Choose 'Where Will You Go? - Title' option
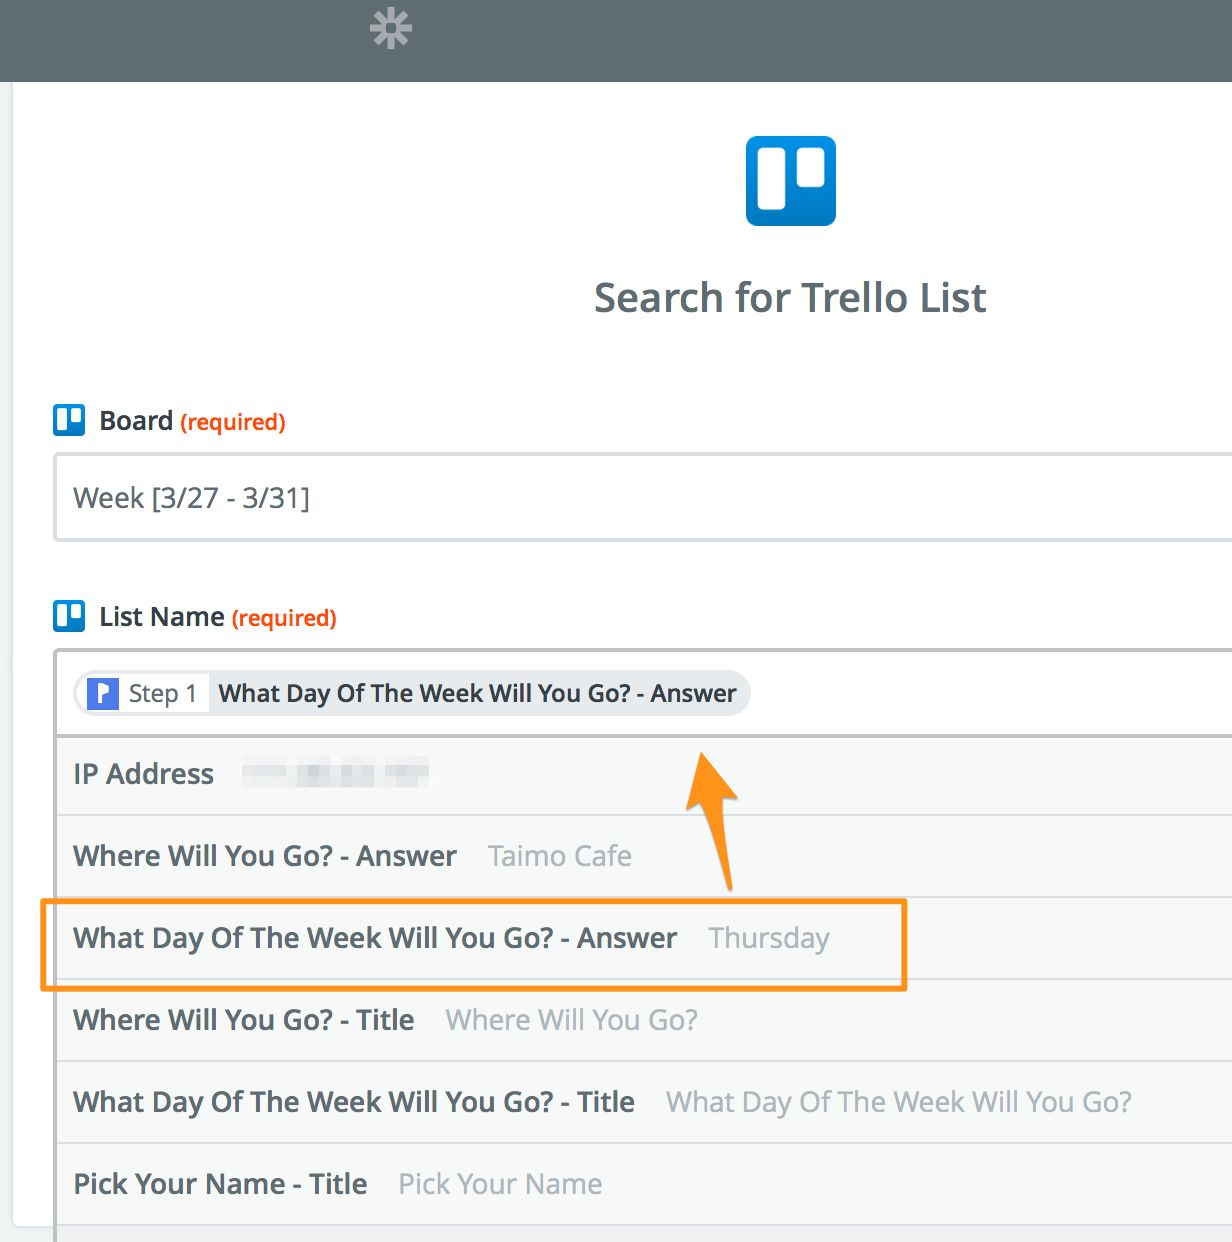The height and width of the screenshot is (1242, 1232). pyautogui.click(x=644, y=1020)
